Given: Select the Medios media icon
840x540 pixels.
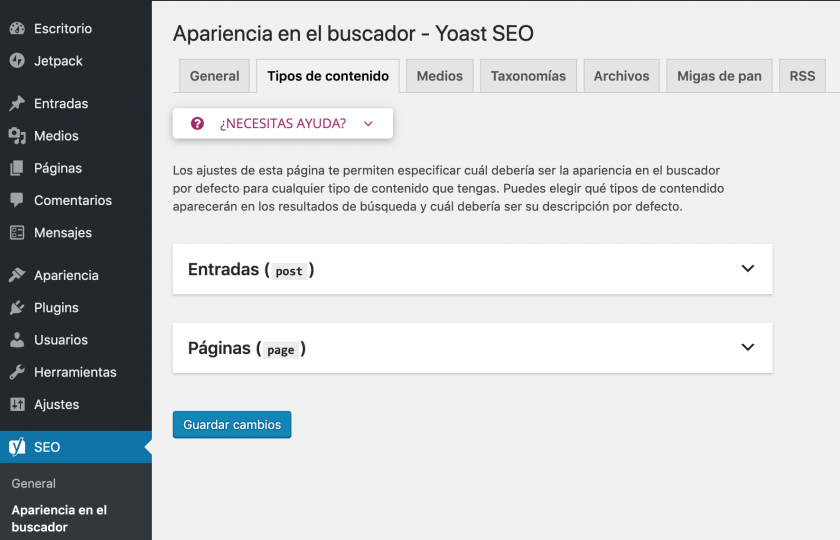Looking at the screenshot, I should tap(17, 136).
